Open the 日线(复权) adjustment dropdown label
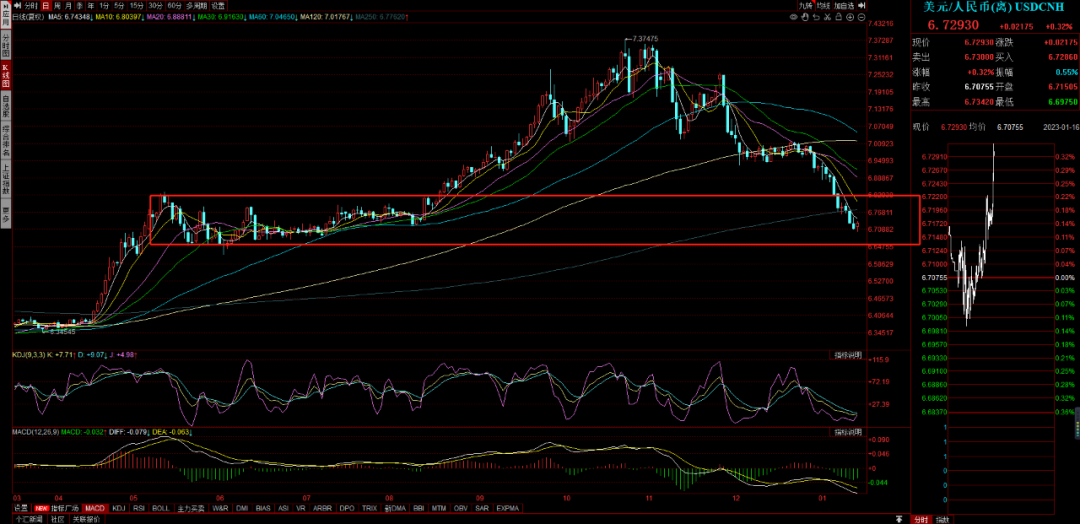Image resolution: width=1080 pixels, height=524 pixels. [x=28, y=16]
